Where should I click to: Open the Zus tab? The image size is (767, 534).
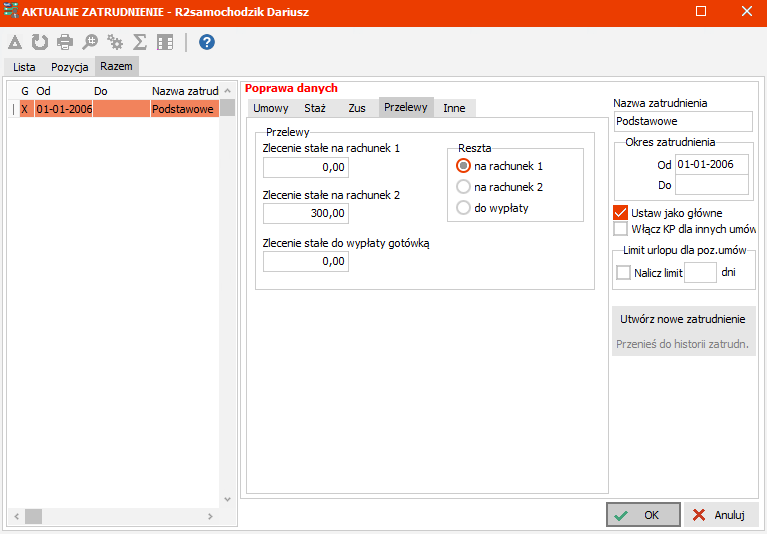tap(357, 108)
